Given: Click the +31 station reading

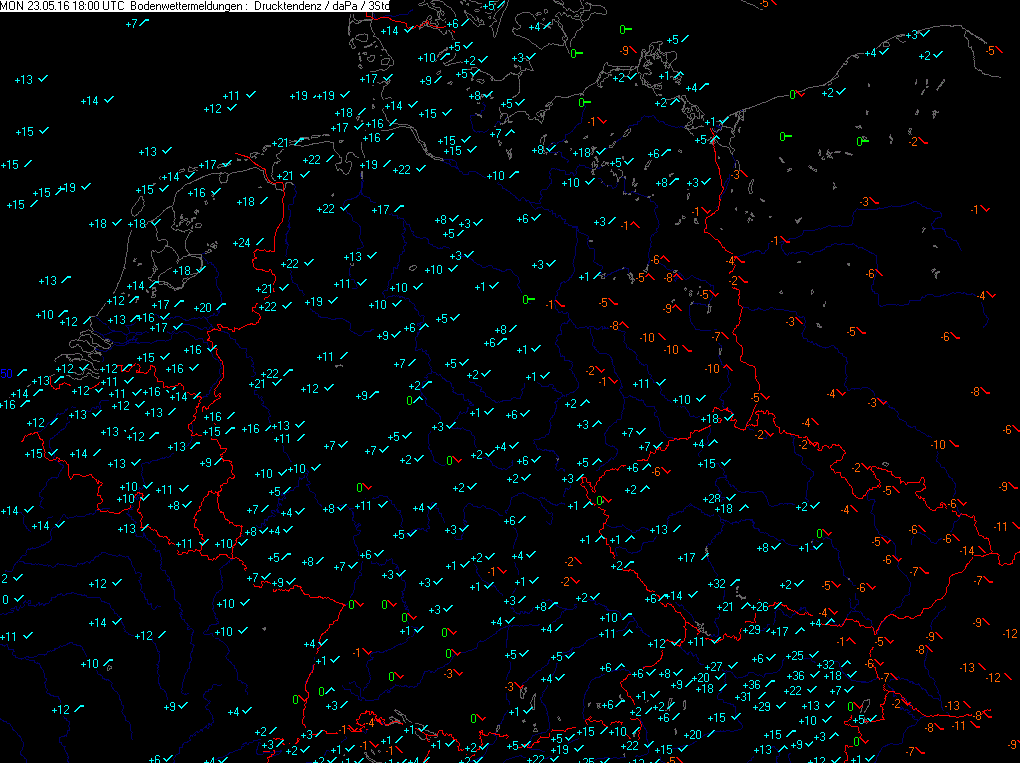Looking at the screenshot, I should [x=743, y=697].
